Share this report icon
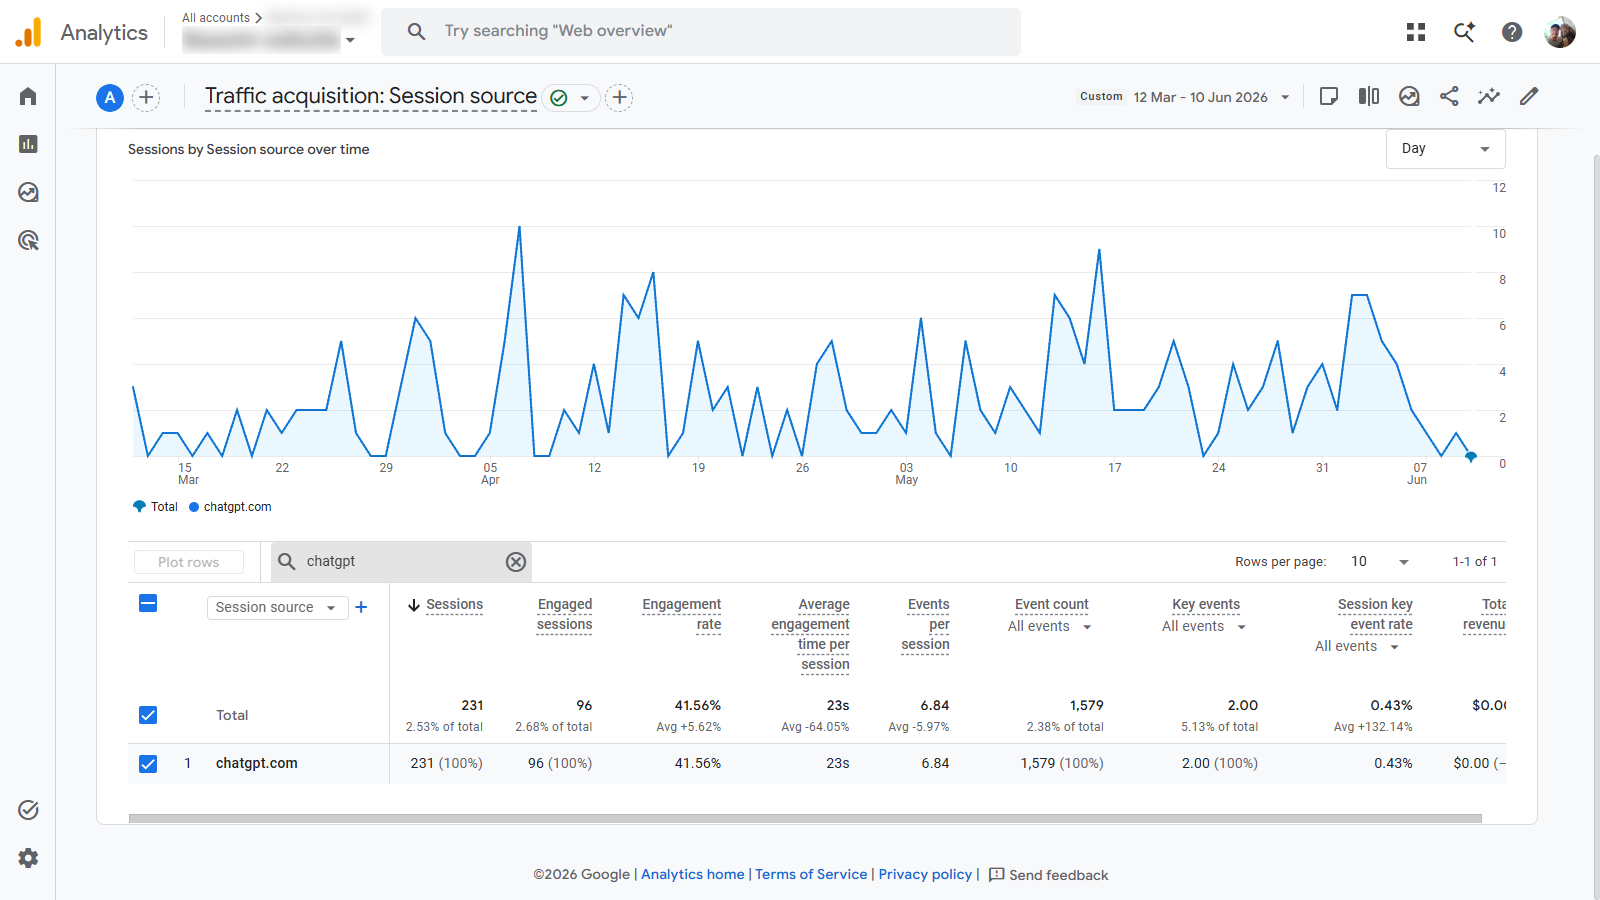Screen dimensions: 1600x900 tap(1449, 96)
